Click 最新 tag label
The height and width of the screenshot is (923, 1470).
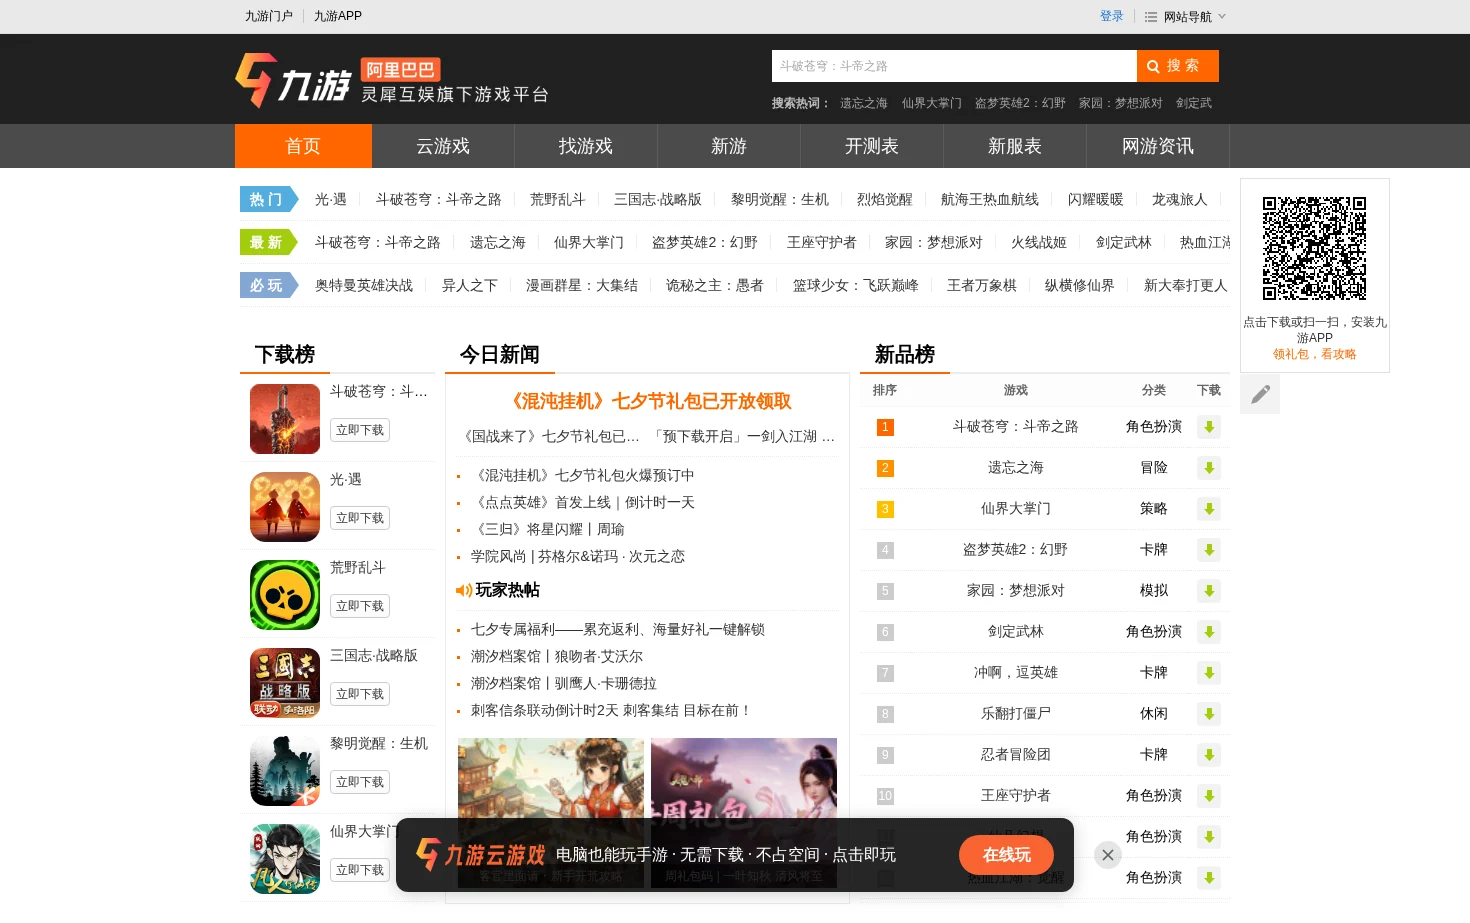[268, 243]
